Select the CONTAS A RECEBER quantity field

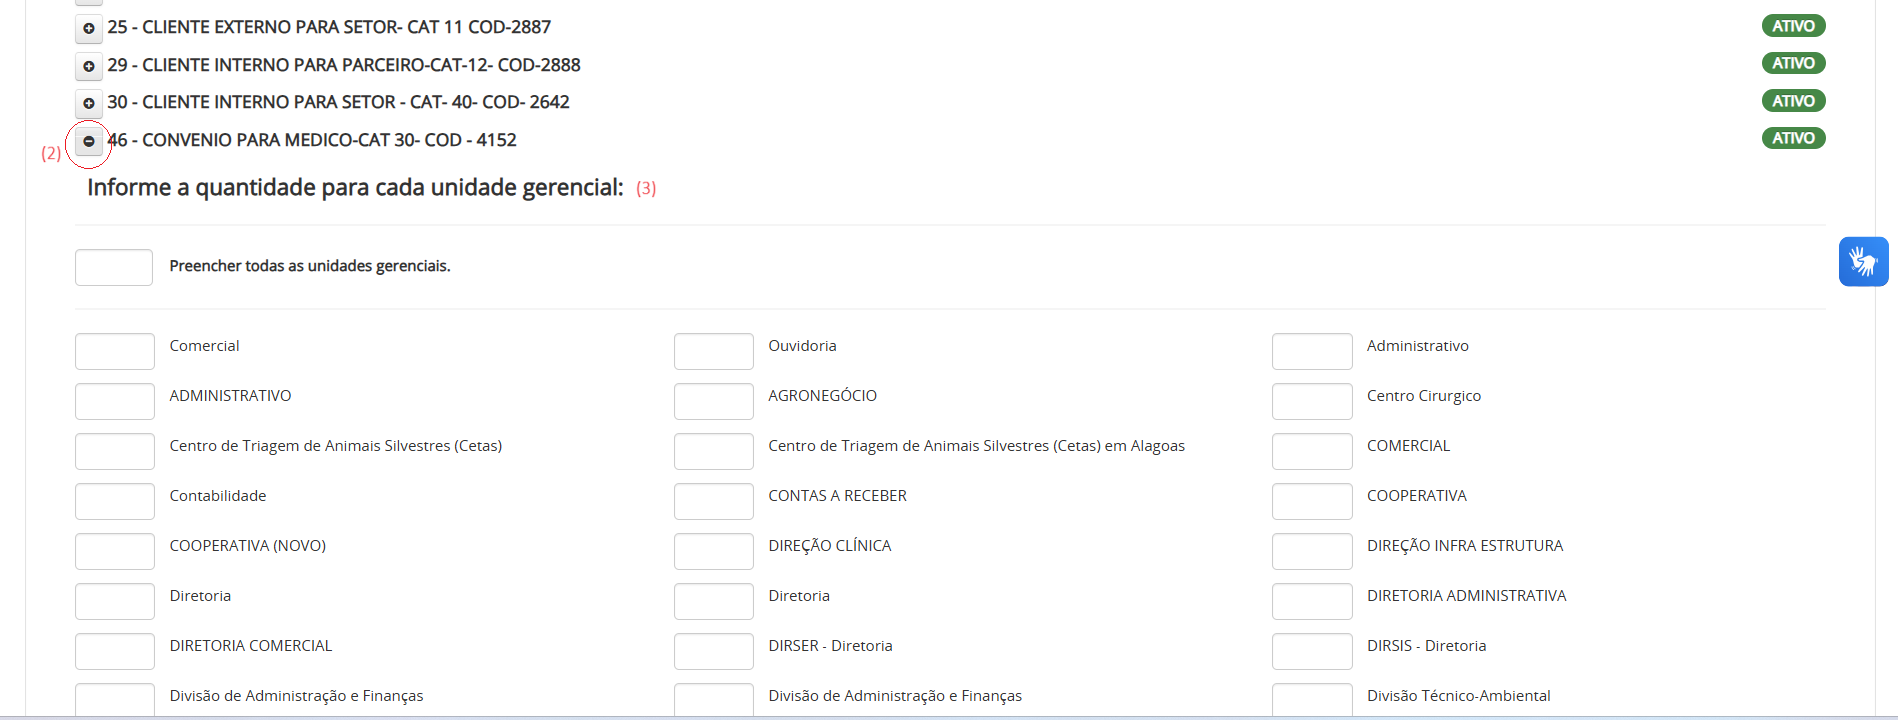(713, 501)
